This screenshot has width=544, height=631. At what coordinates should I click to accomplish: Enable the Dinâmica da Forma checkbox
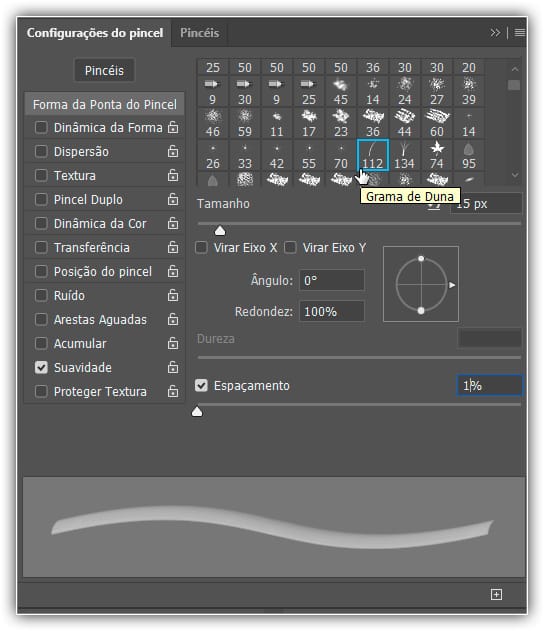tap(41, 128)
